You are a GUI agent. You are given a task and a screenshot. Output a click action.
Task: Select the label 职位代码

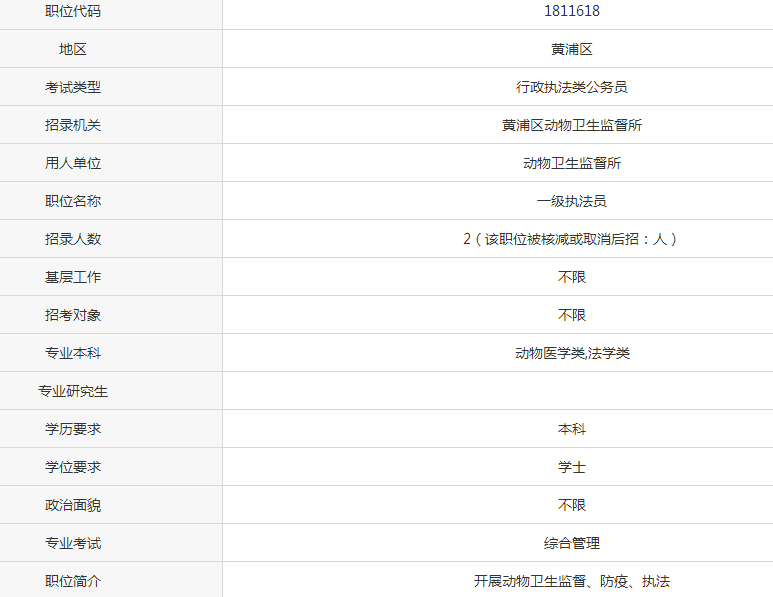click(x=73, y=11)
